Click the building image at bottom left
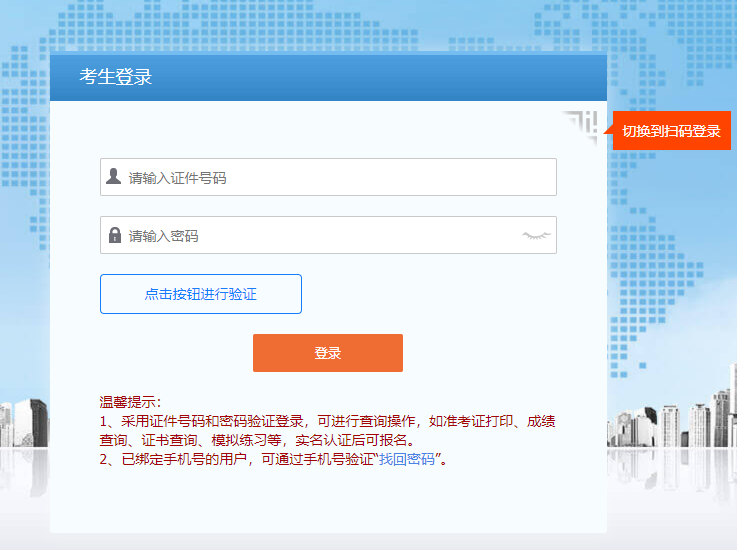Viewport: 737px width, 550px height. click(x=24, y=422)
